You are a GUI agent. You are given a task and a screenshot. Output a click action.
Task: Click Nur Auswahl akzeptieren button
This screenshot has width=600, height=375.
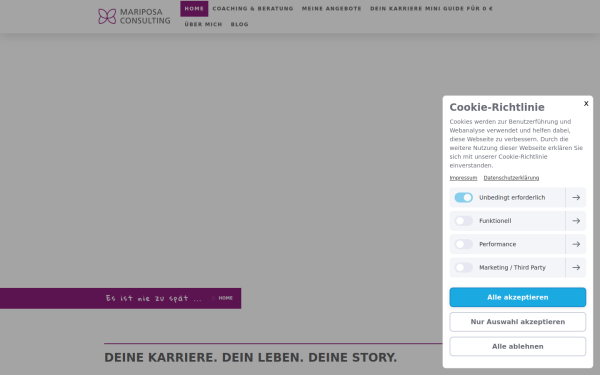pos(517,322)
